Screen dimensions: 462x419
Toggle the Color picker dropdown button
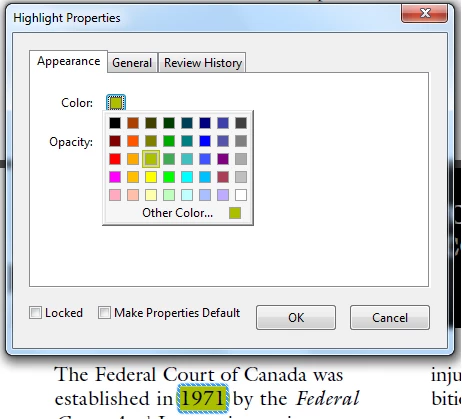point(116,102)
